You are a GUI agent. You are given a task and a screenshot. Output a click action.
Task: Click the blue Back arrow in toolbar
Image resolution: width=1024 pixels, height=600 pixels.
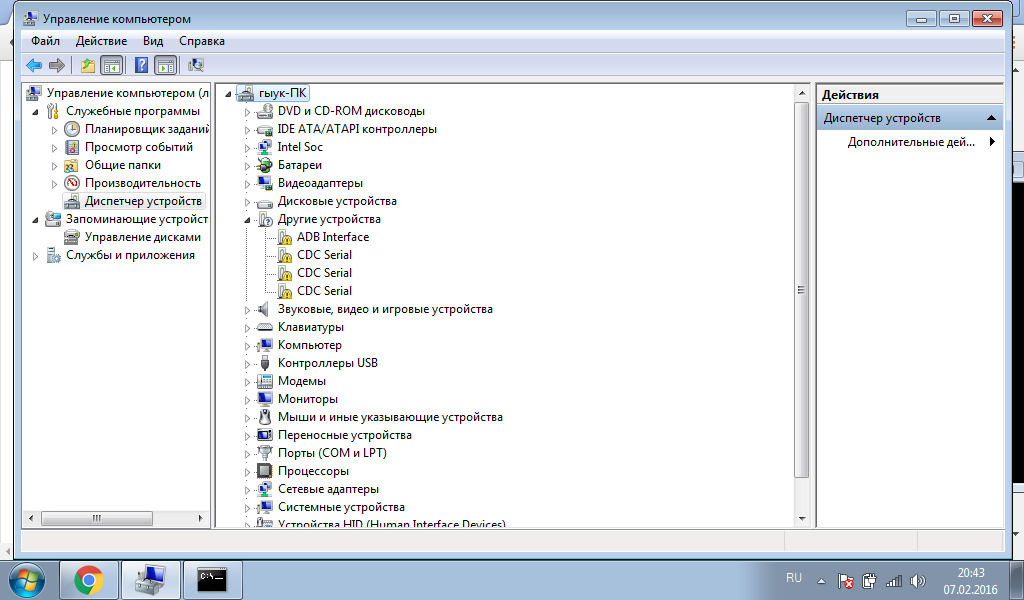point(34,65)
